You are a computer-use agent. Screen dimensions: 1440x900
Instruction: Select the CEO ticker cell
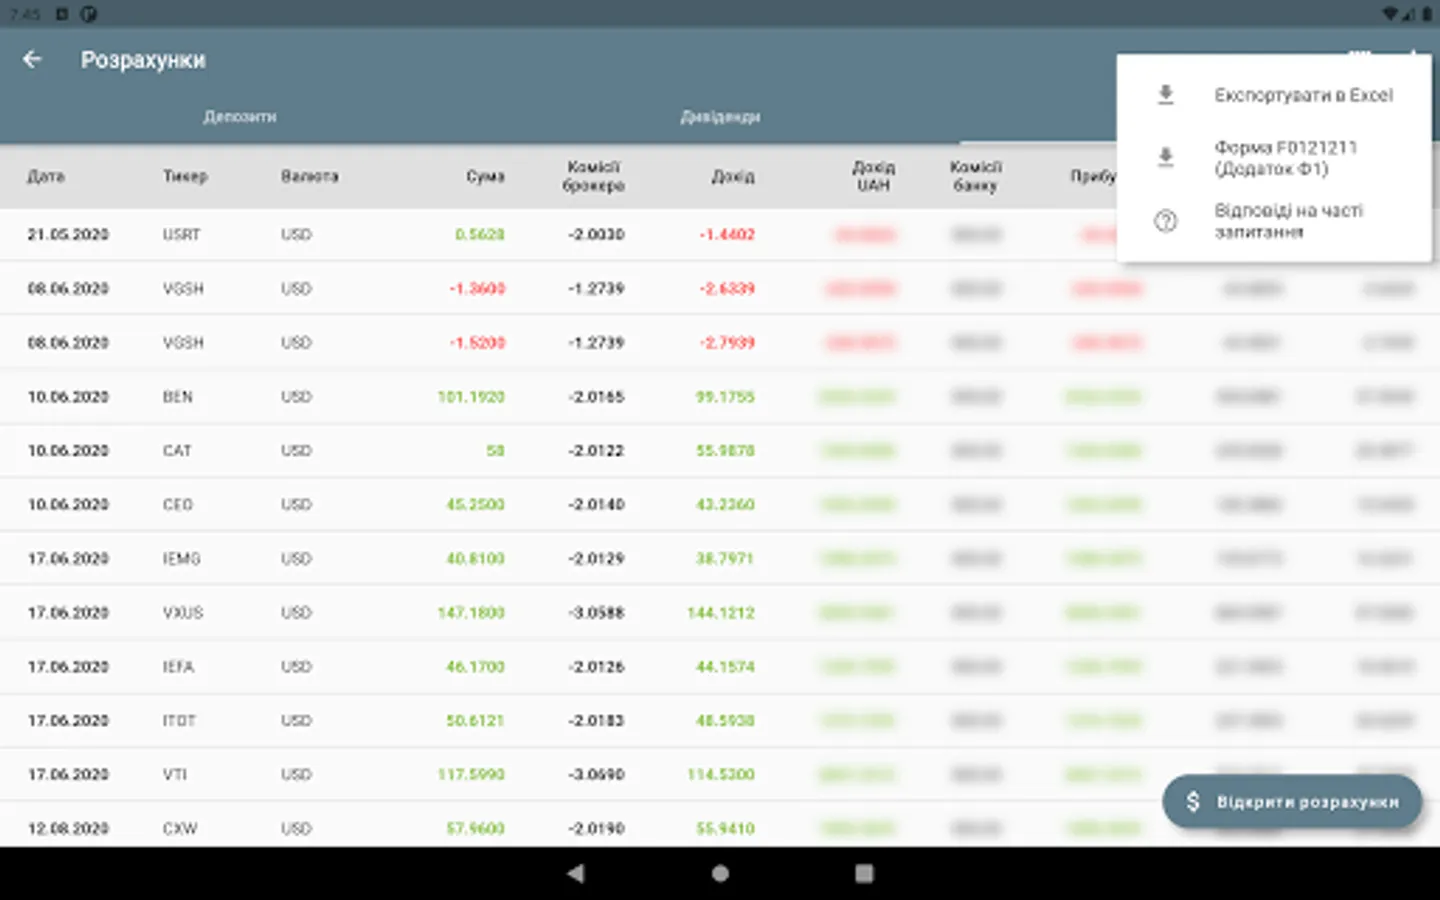(177, 505)
